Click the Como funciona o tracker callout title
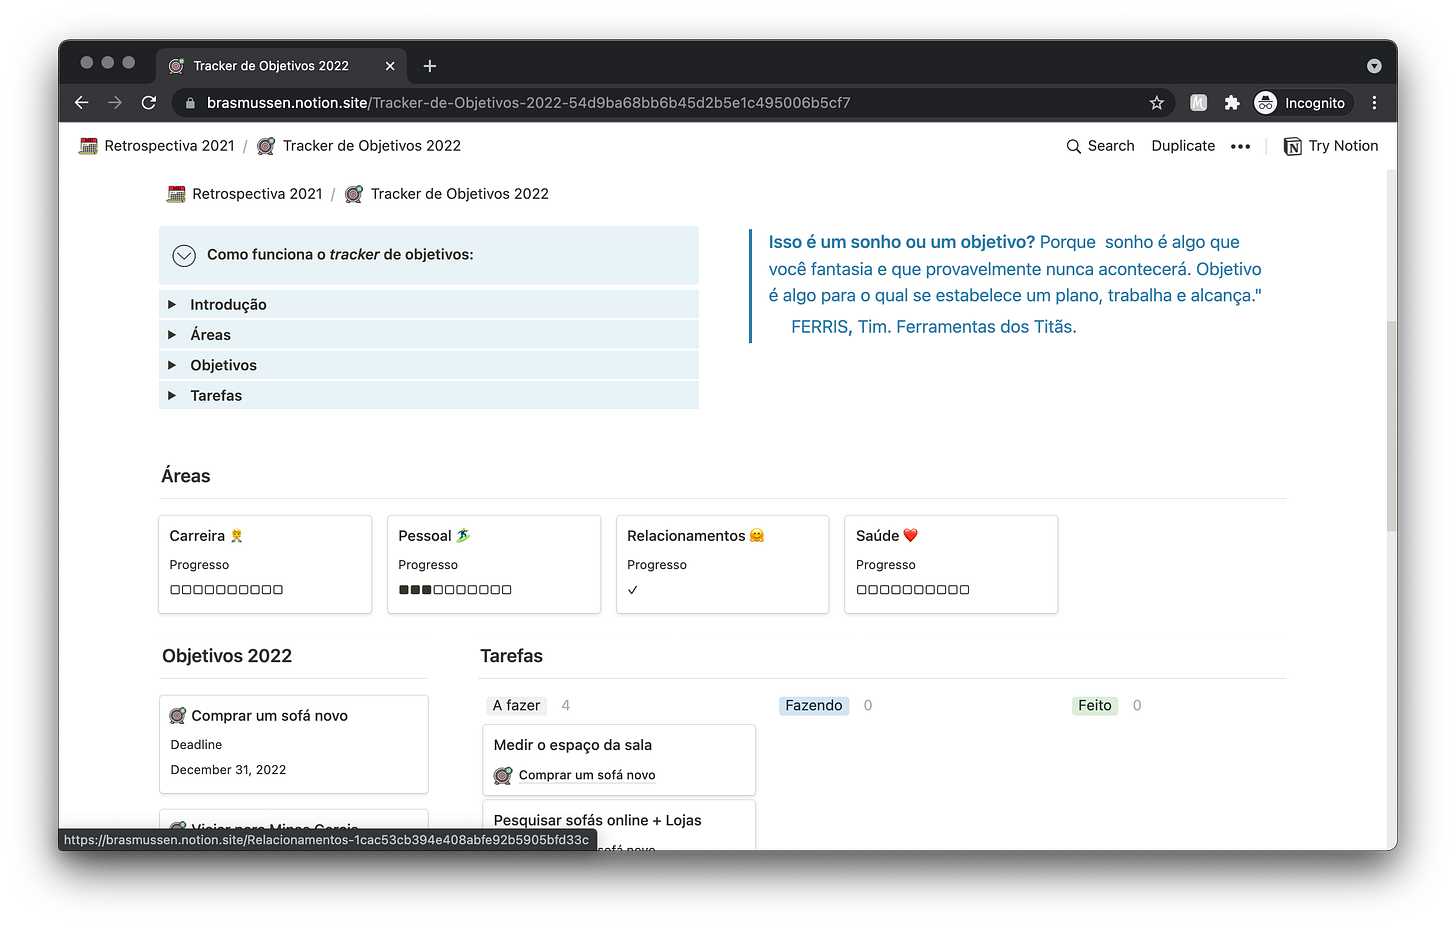The height and width of the screenshot is (928, 1456). click(x=340, y=255)
